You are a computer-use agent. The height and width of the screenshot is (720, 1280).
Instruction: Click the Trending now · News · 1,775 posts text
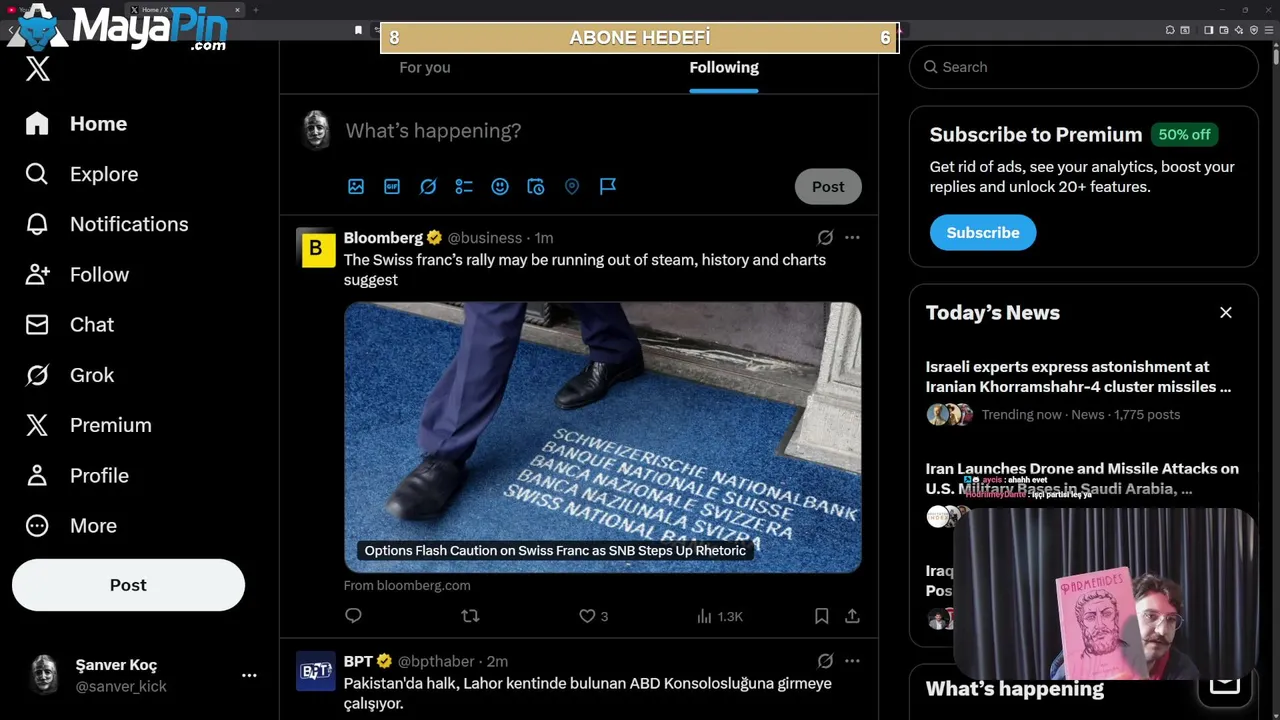coord(1080,414)
